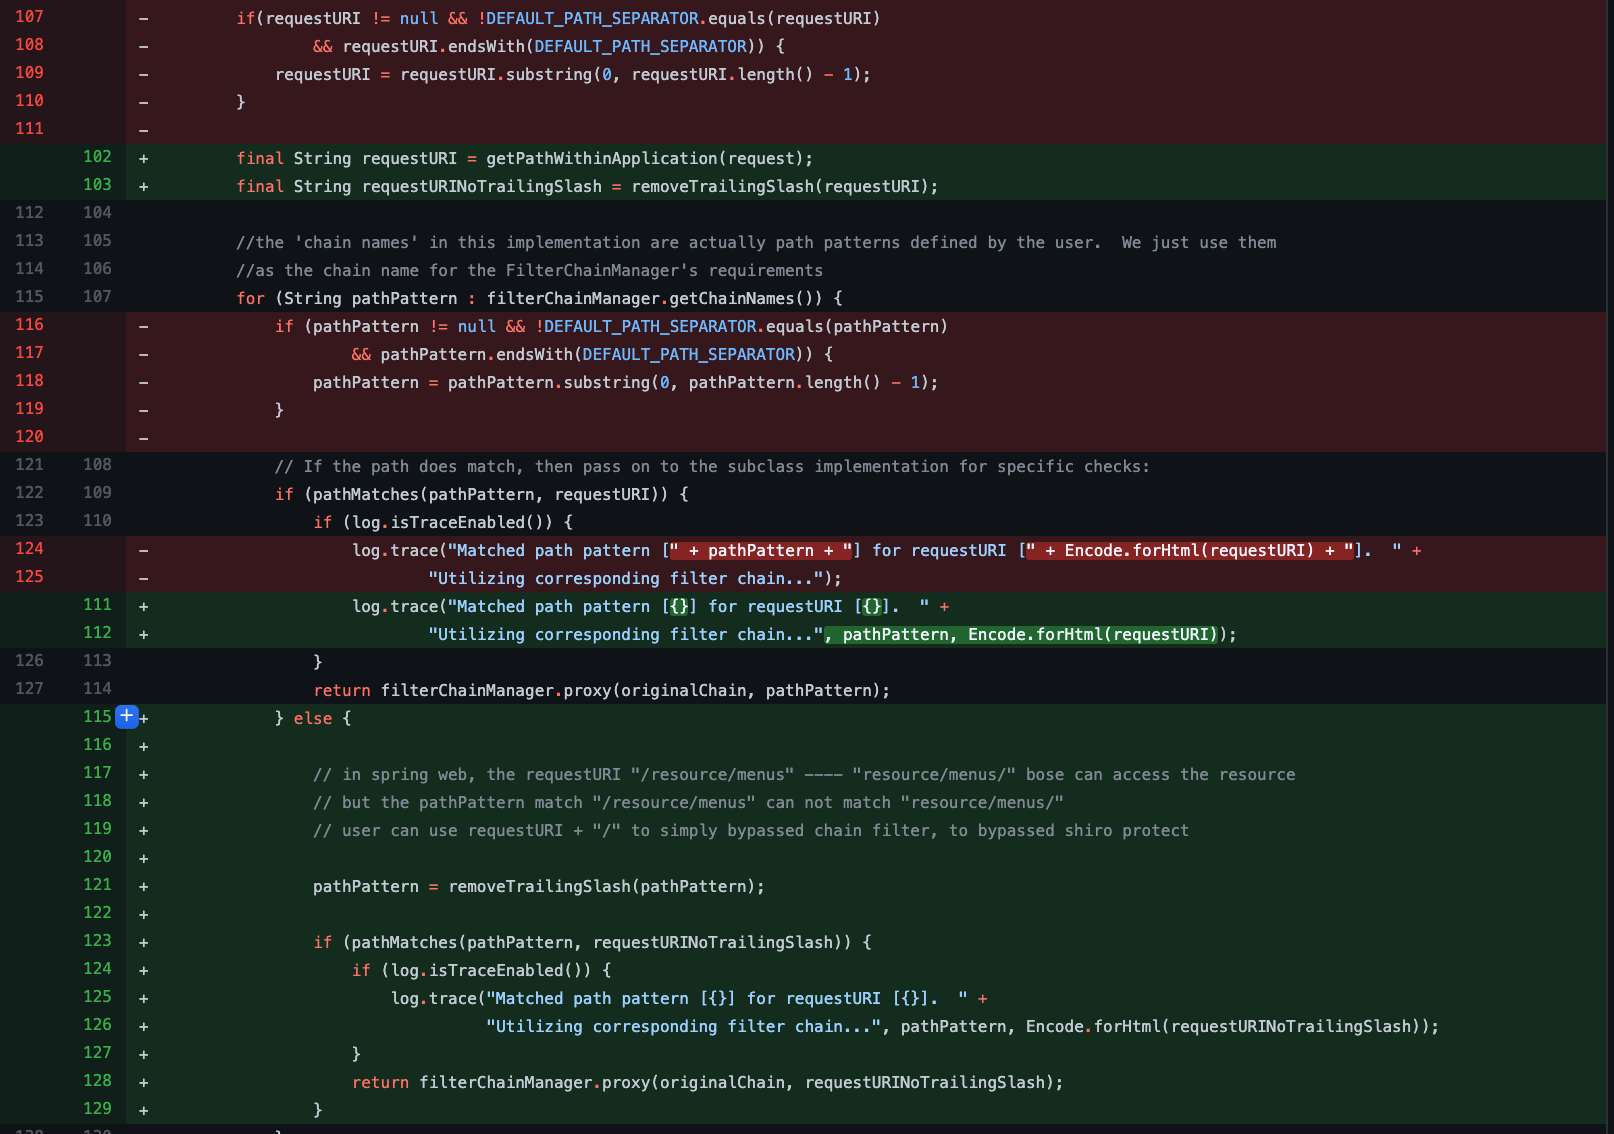Image resolution: width=1614 pixels, height=1134 pixels.
Task: Click added line number 111
Action: pos(97,605)
